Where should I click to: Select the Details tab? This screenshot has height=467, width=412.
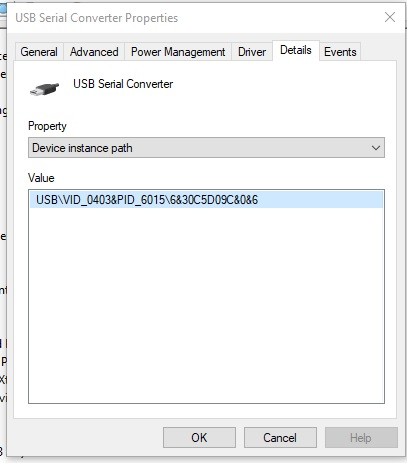pyautogui.click(x=296, y=50)
